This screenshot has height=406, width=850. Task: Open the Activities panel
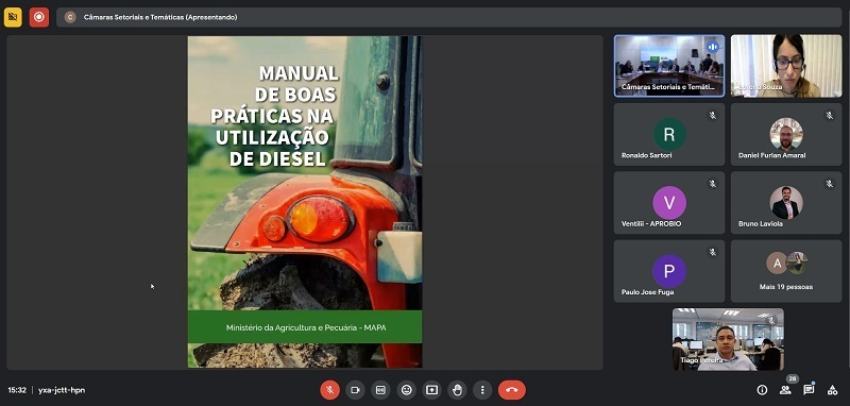[832, 390]
